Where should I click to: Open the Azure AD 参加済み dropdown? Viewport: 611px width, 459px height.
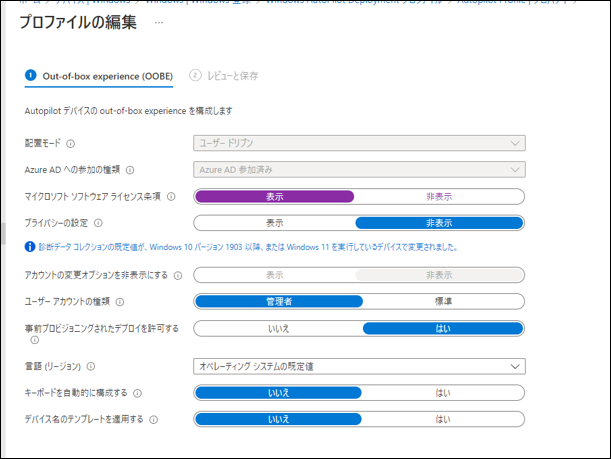(x=359, y=169)
